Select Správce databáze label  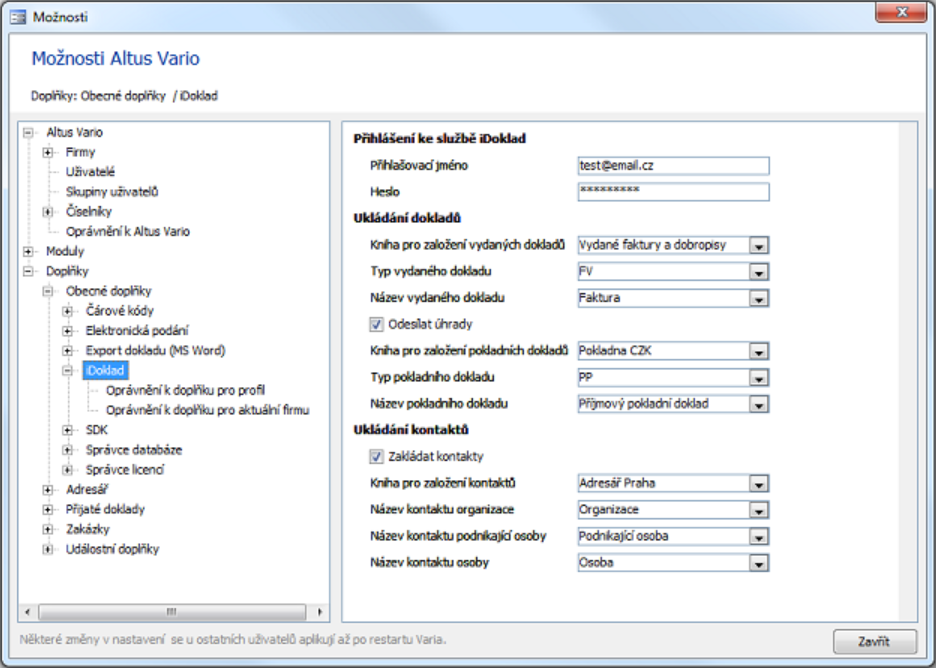134,450
